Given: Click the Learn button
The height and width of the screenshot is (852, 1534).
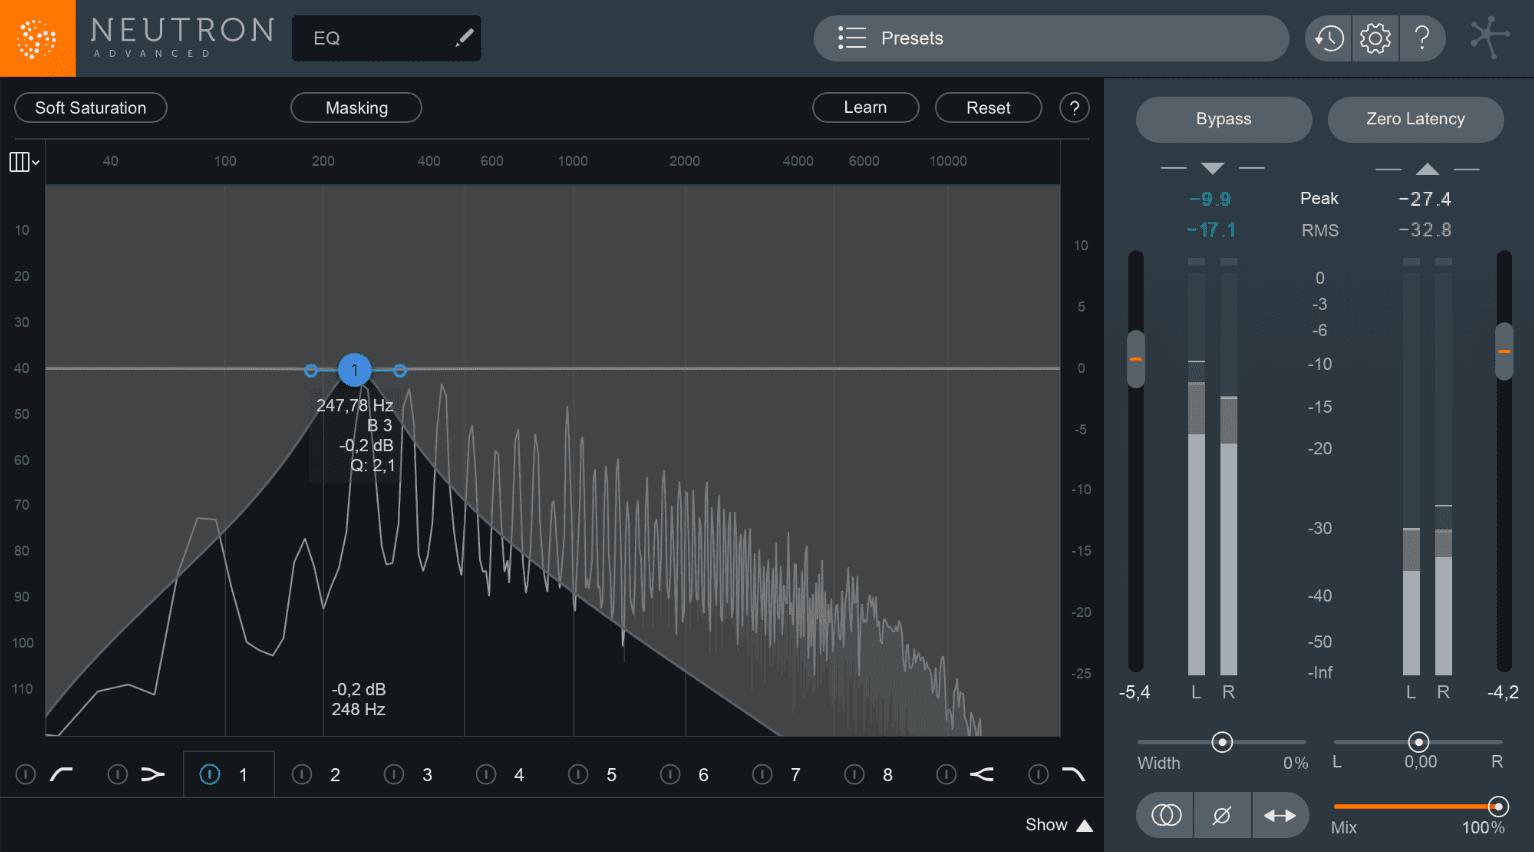Looking at the screenshot, I should (x=865, y=107).
